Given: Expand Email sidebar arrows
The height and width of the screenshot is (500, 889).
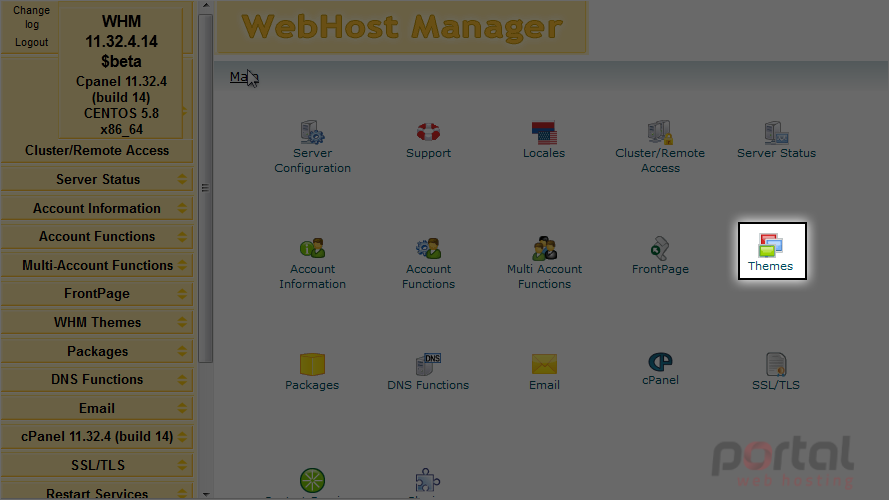Looking at the screenshot, I should tap(182, 408).
